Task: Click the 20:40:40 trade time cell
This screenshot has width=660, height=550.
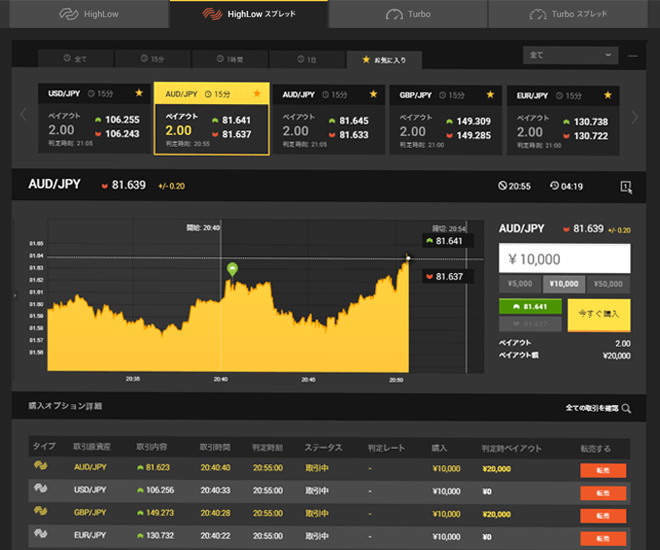Action: coord(215,468)
